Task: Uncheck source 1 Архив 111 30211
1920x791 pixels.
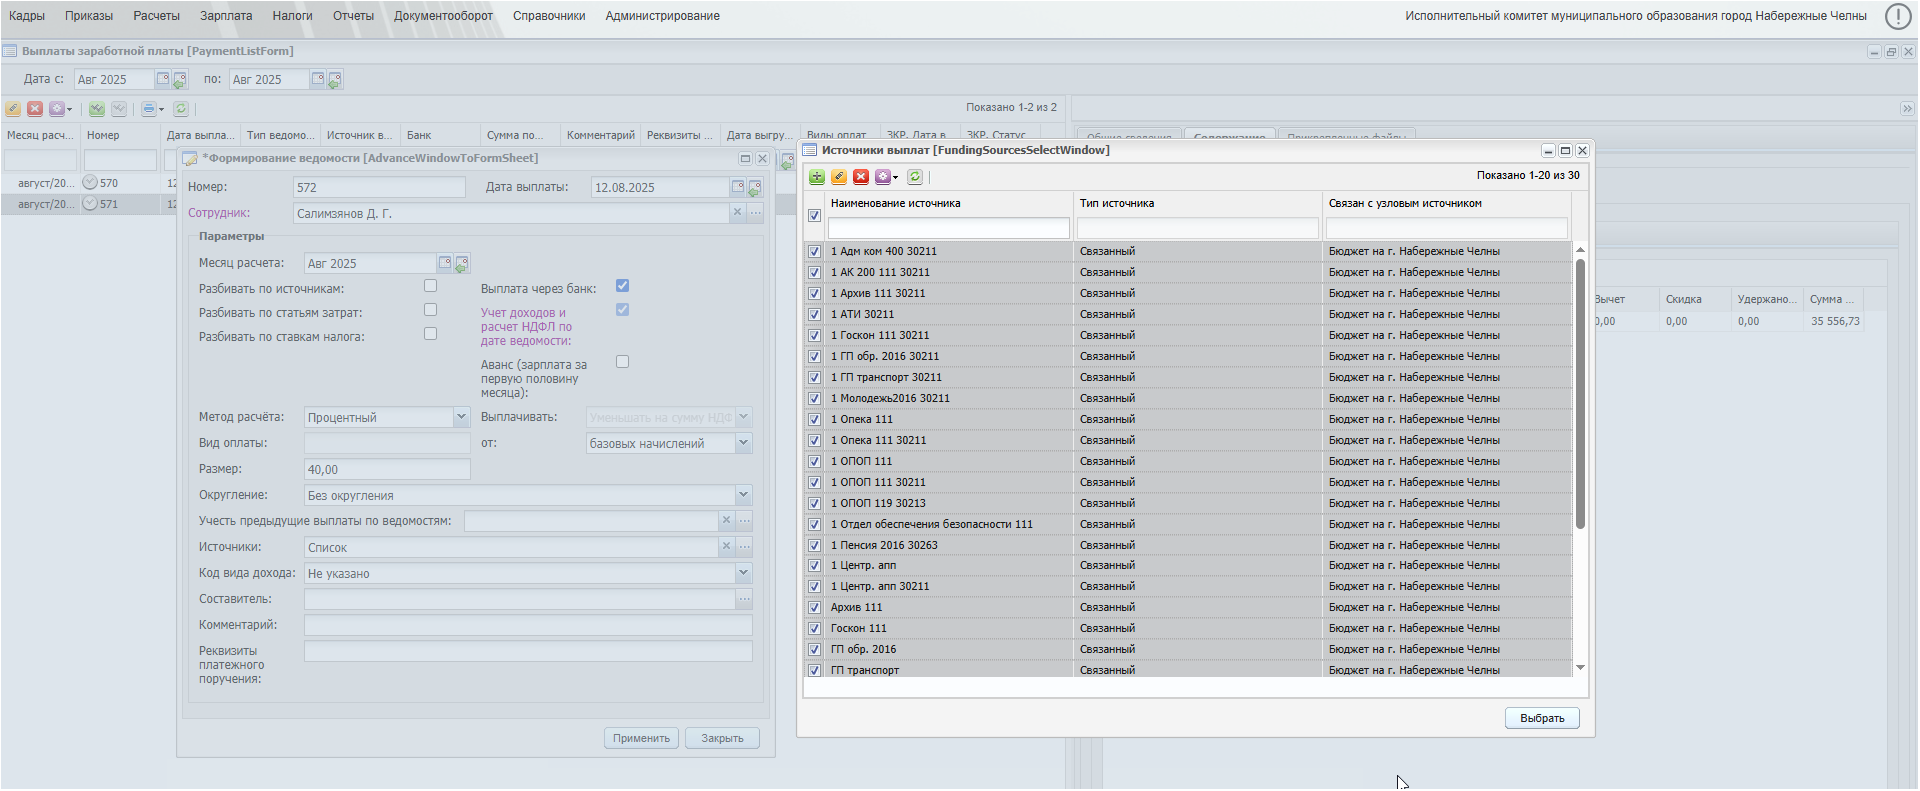Action: (x=814, y=294)
